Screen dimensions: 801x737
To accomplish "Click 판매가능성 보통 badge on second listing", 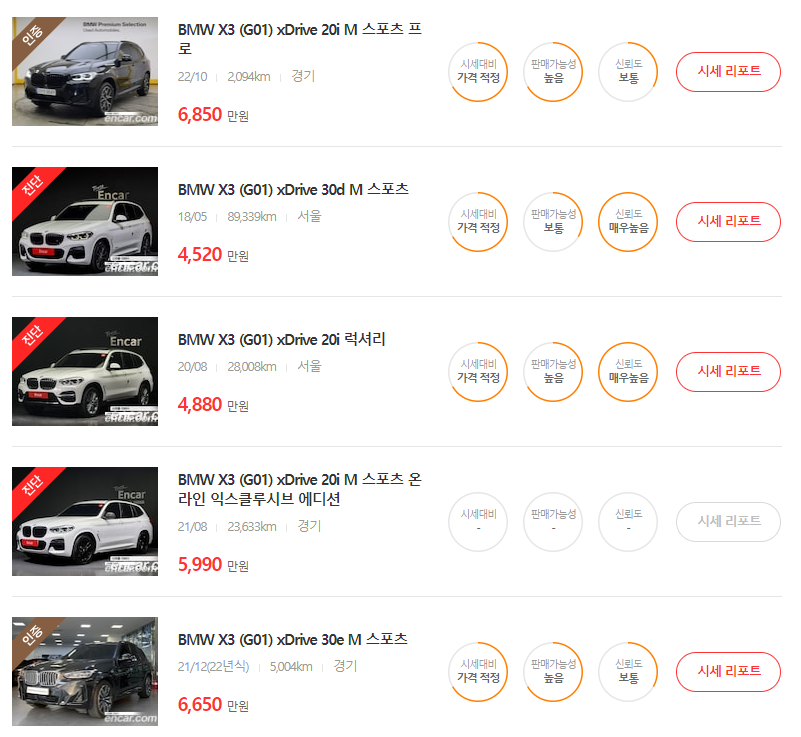I will [553, 222].
